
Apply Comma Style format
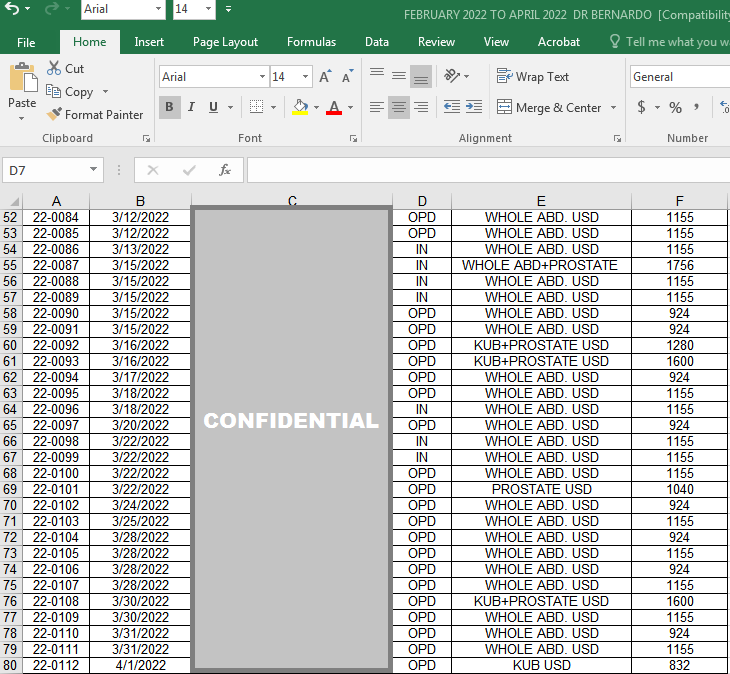point(696,108)
